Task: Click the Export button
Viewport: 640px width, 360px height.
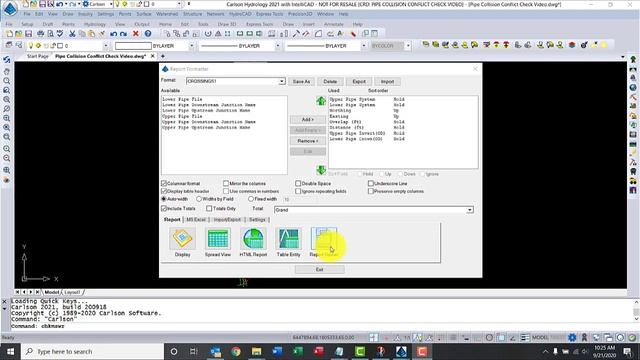Action: tap(359, 82)
